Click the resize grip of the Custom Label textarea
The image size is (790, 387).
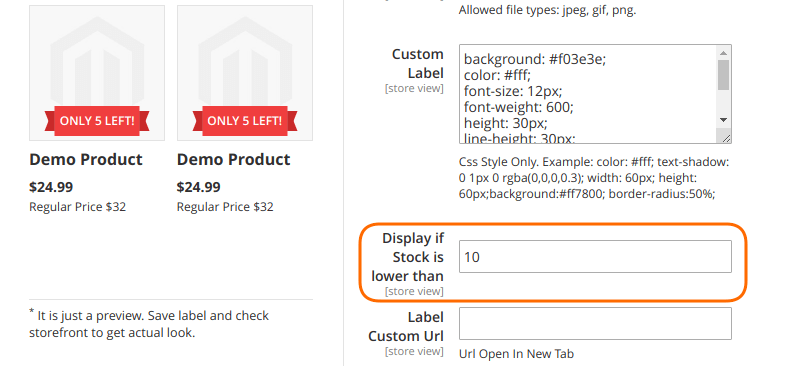point(725,138)
